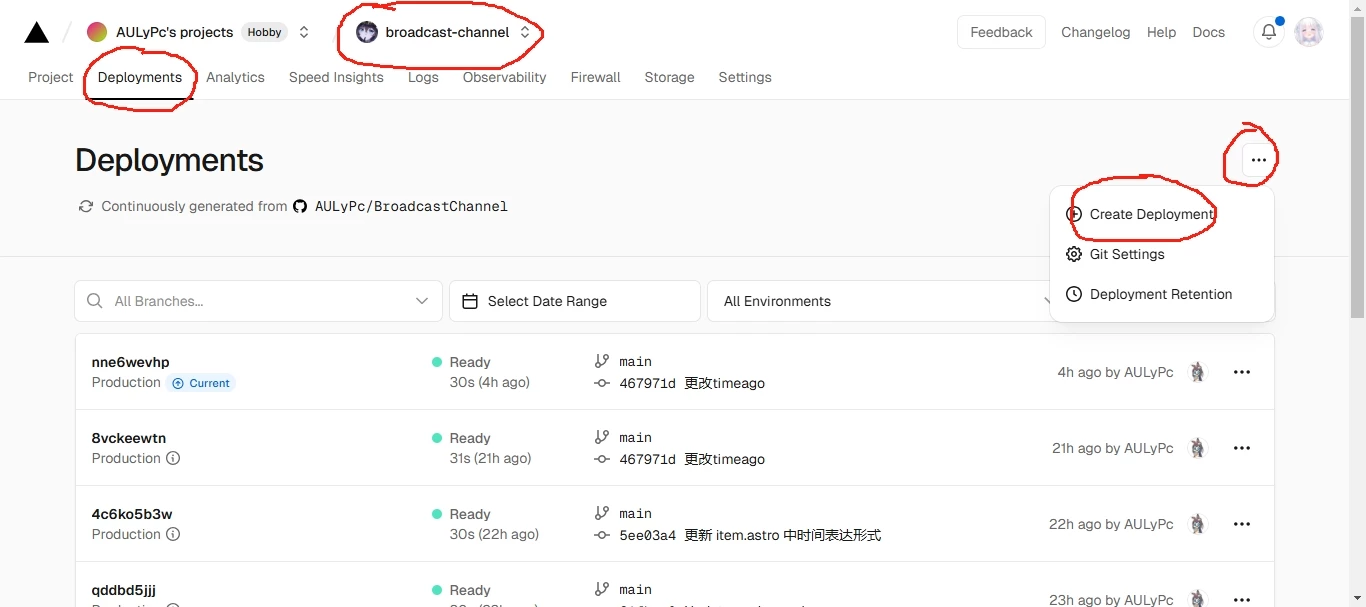Click the info icon next to 4c6ko5b3w Production
Image resolution: width=1366 pixels, height=607 pixels.
coord(173,534)
